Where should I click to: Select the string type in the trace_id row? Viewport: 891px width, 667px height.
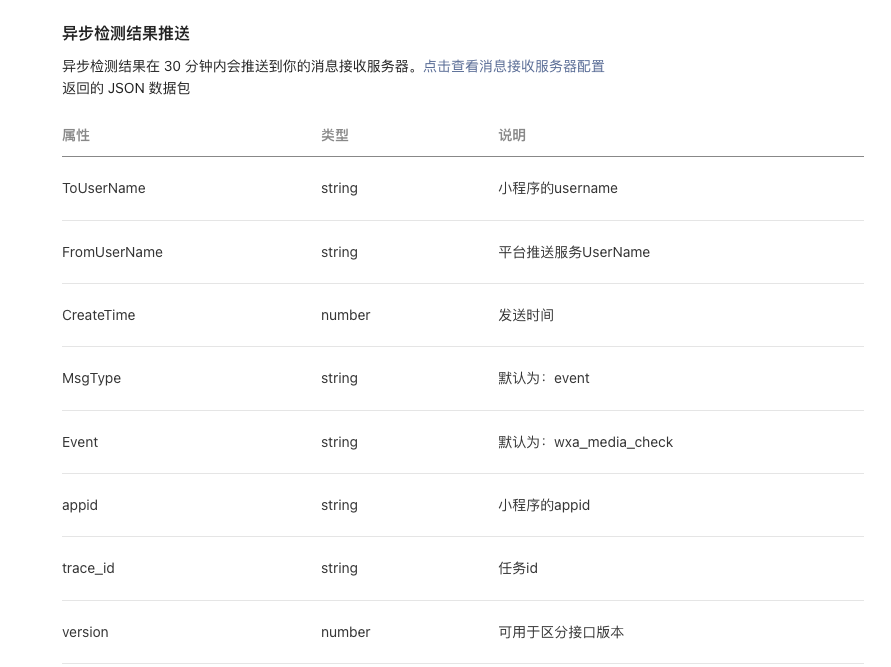339,568
